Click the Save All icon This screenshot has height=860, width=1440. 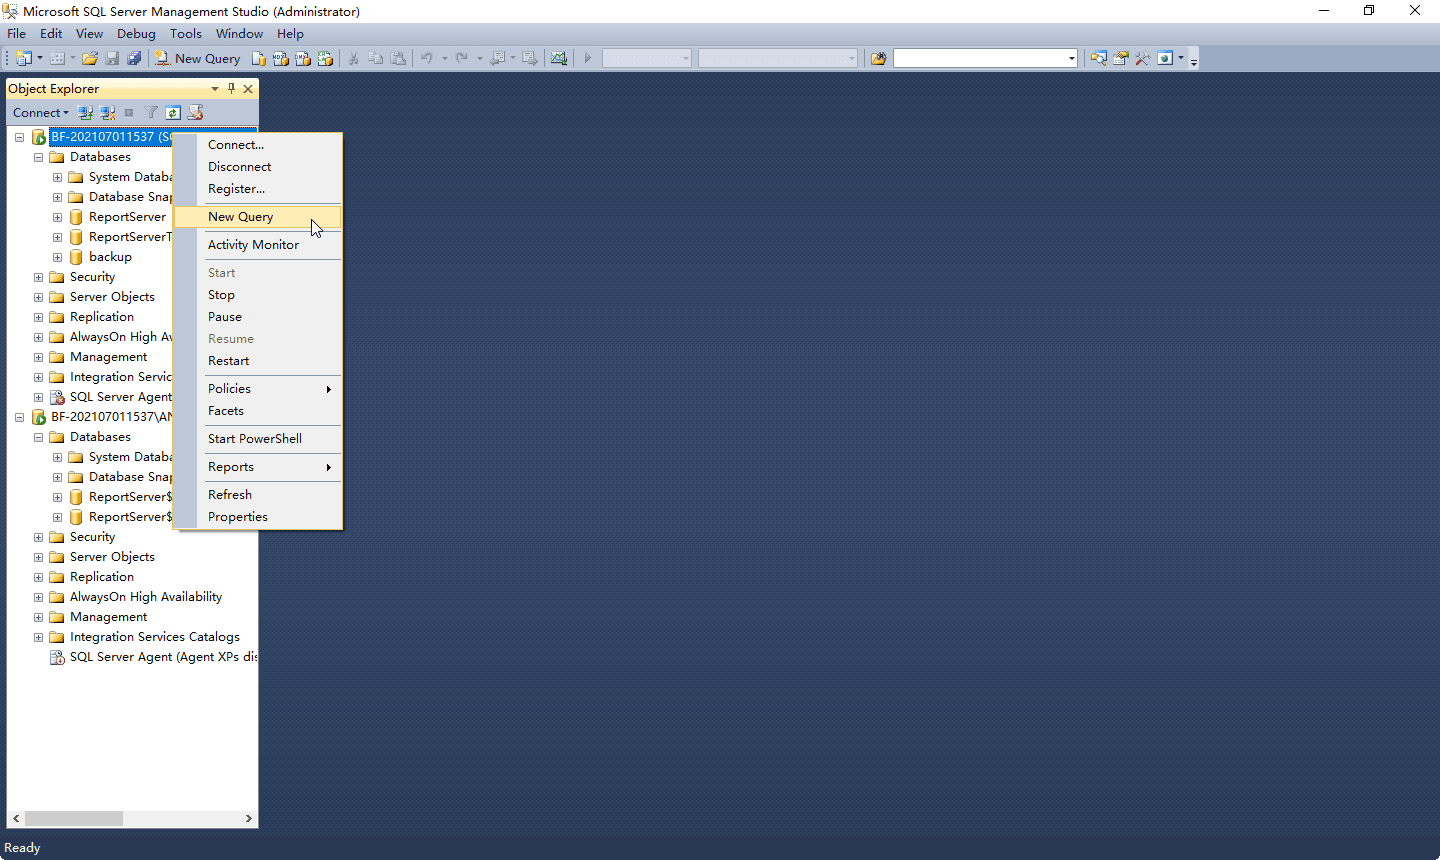tap(134, 58)
